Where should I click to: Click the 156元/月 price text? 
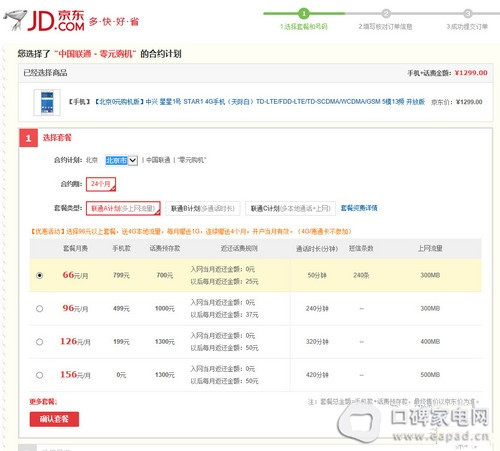(75, 375)
